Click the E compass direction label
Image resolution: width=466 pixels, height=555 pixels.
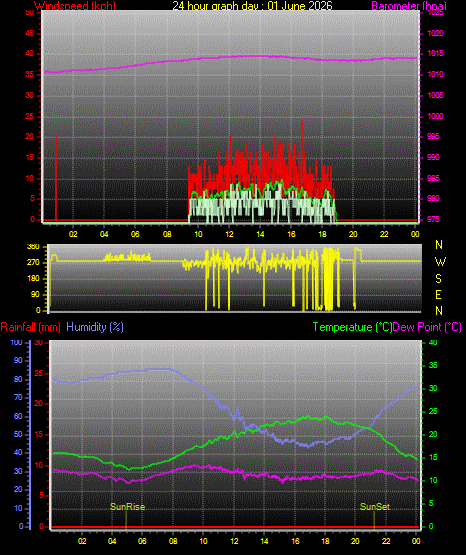point(438,295)
